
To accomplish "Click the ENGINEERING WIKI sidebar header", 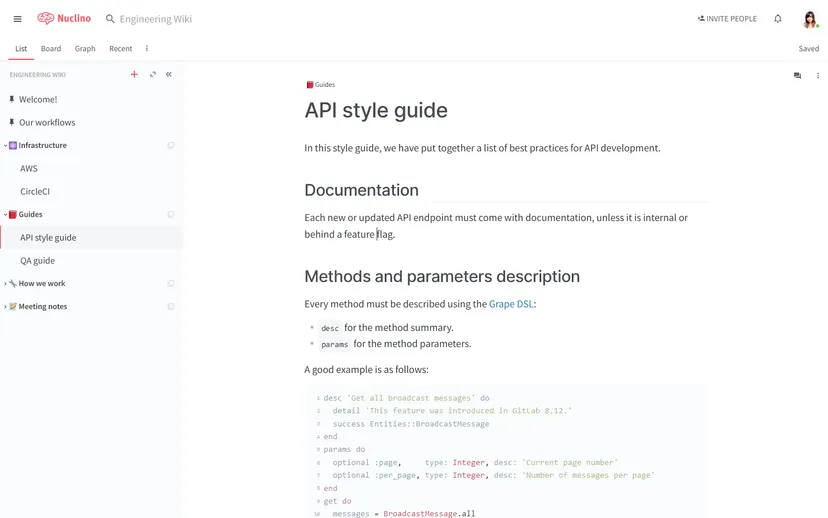I will click(x=37, y=75).
